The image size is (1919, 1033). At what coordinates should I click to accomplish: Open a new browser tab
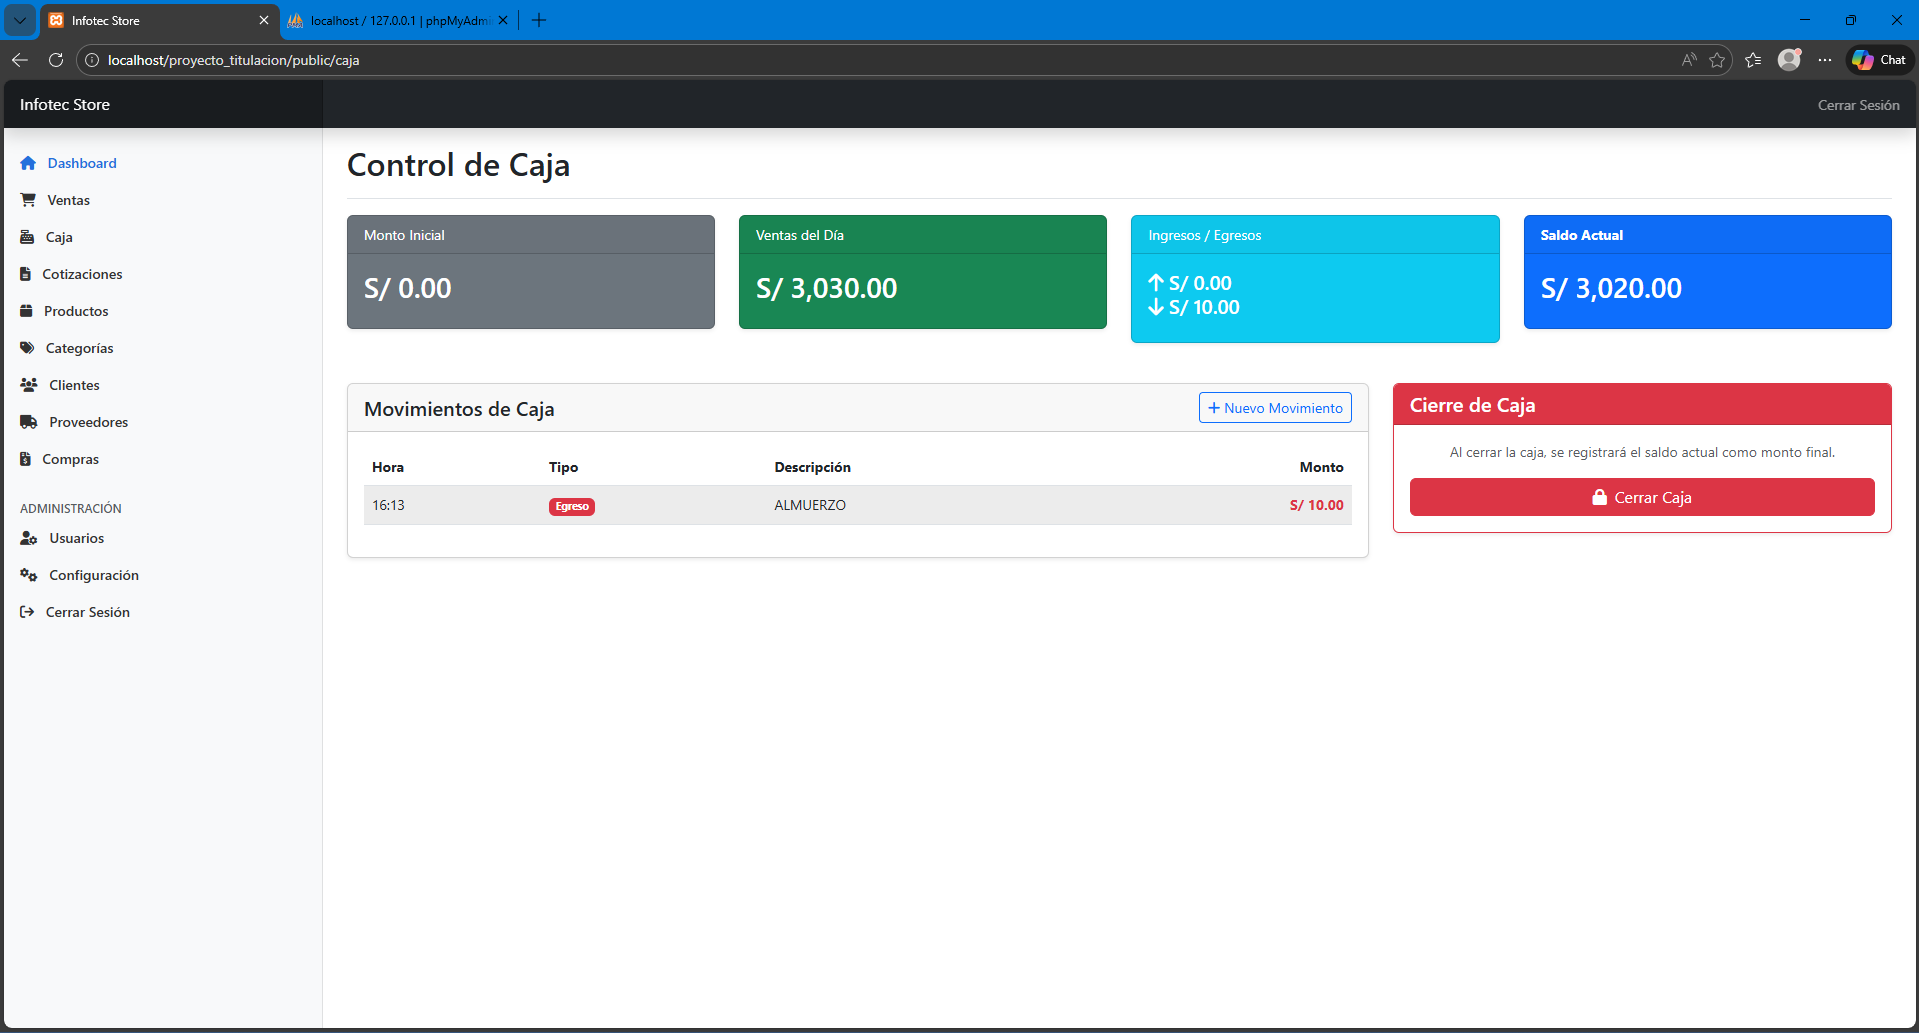click(539, 20)
